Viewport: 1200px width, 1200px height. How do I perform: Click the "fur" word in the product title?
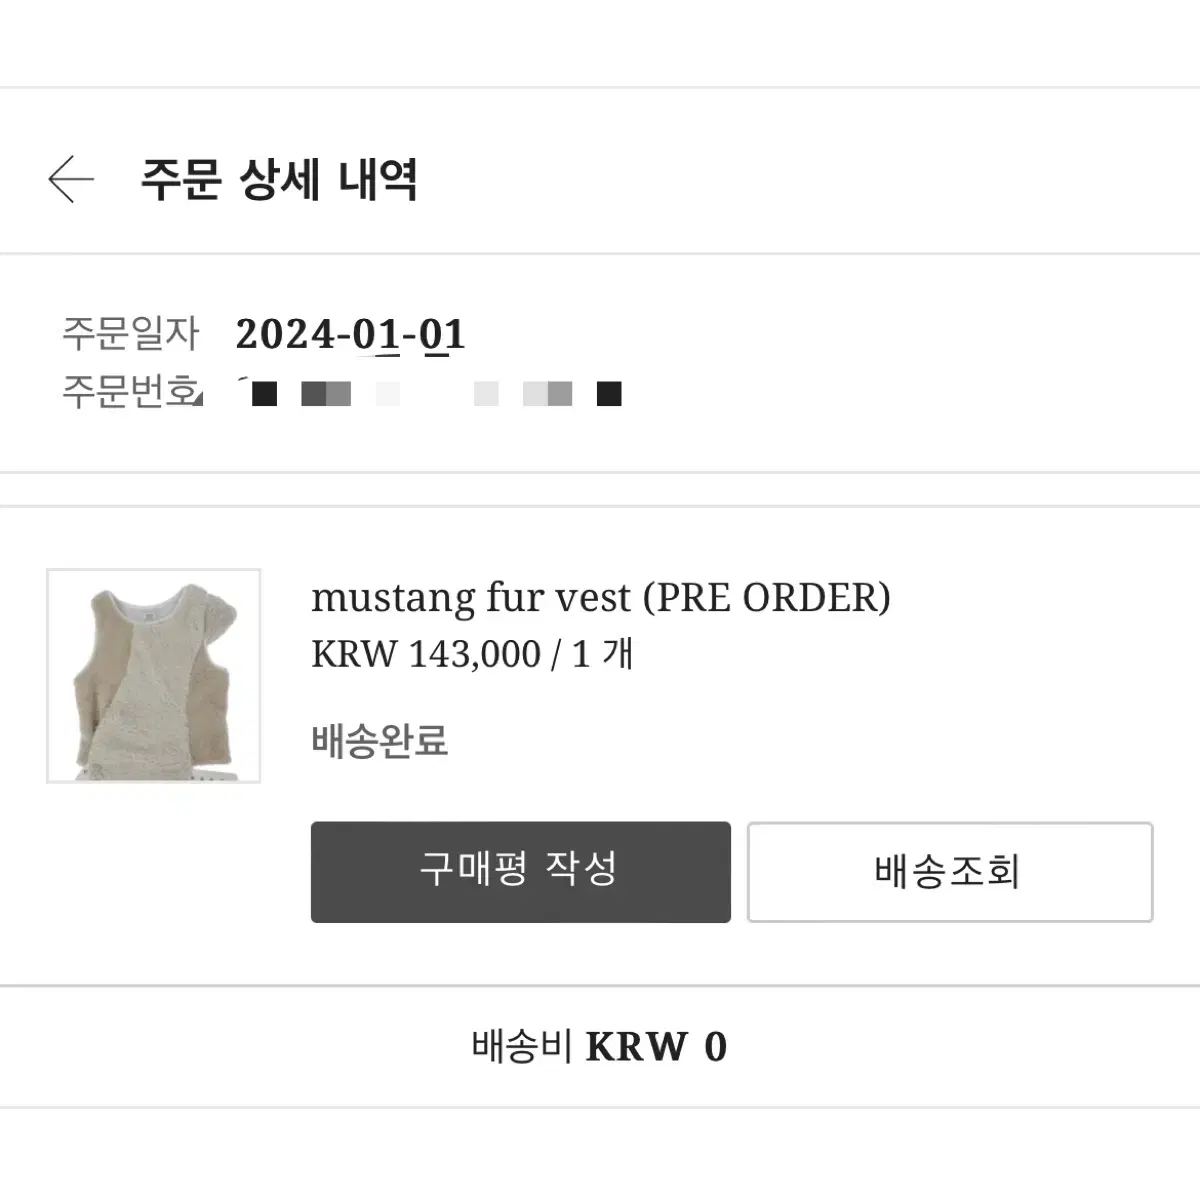coord(515,598)
